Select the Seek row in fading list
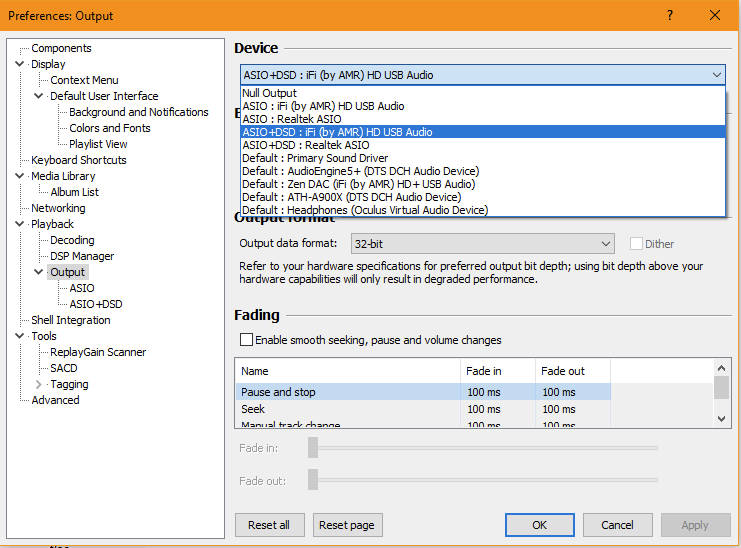 [x=253, y=409]
